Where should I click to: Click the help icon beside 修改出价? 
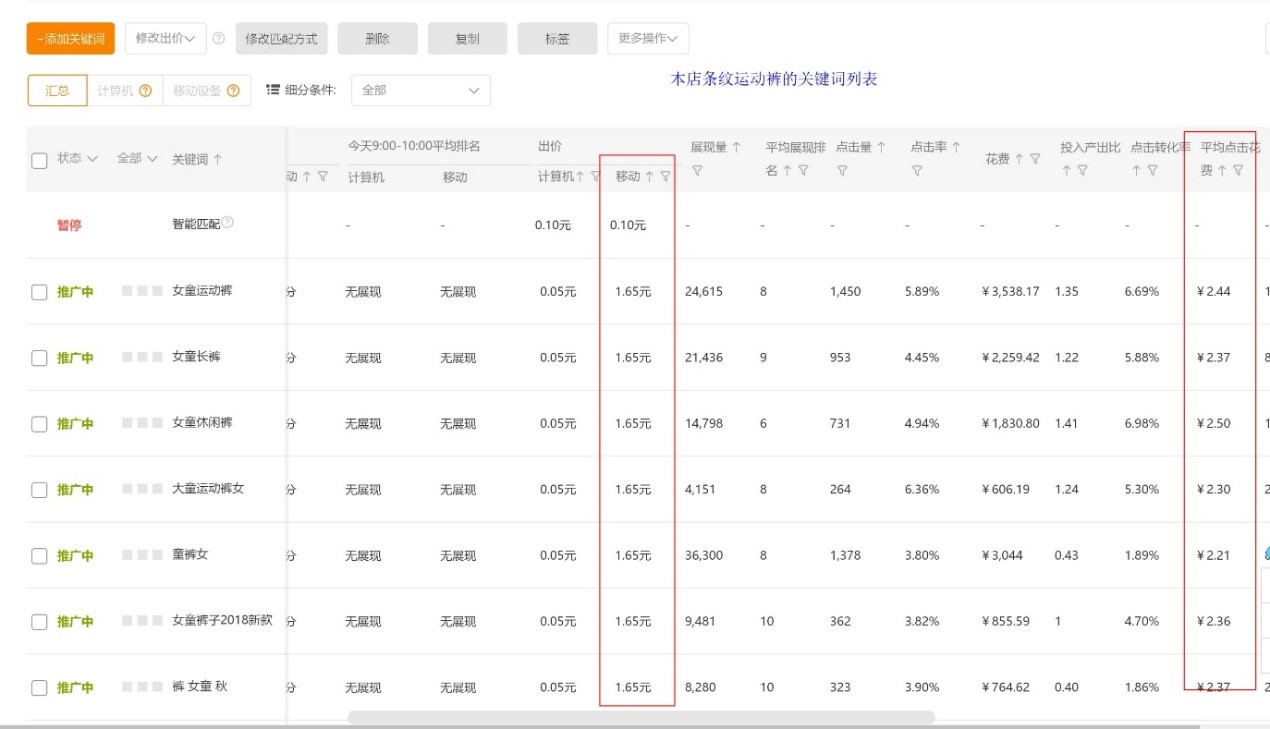coord(219,39)
